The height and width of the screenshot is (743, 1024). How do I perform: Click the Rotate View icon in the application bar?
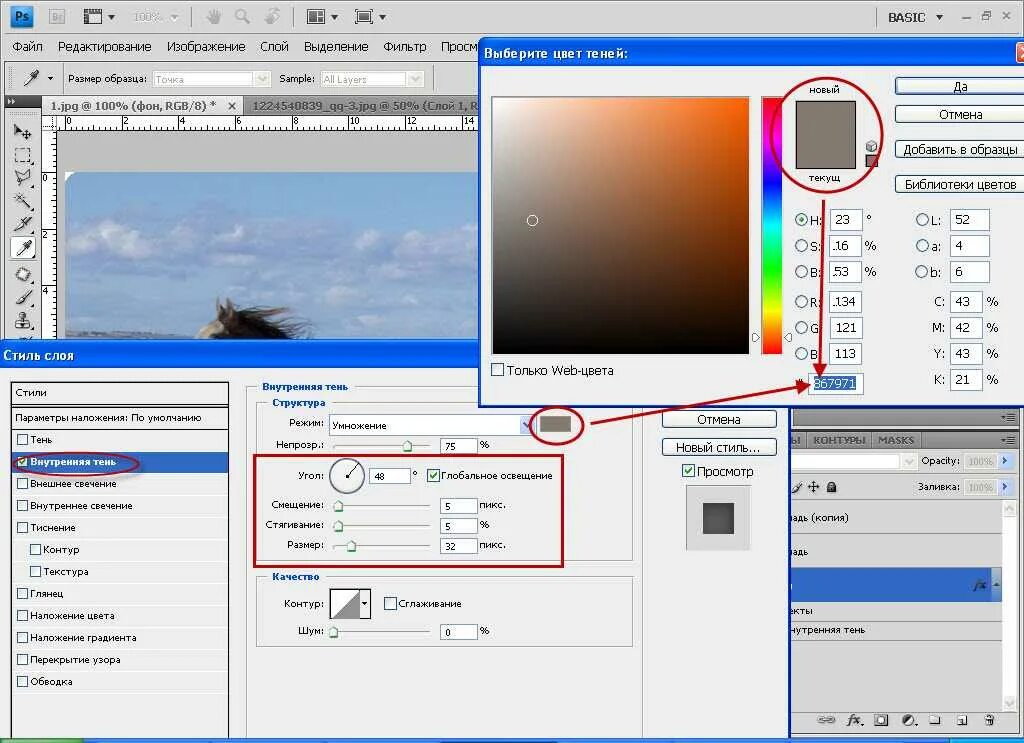pos(272,17)
